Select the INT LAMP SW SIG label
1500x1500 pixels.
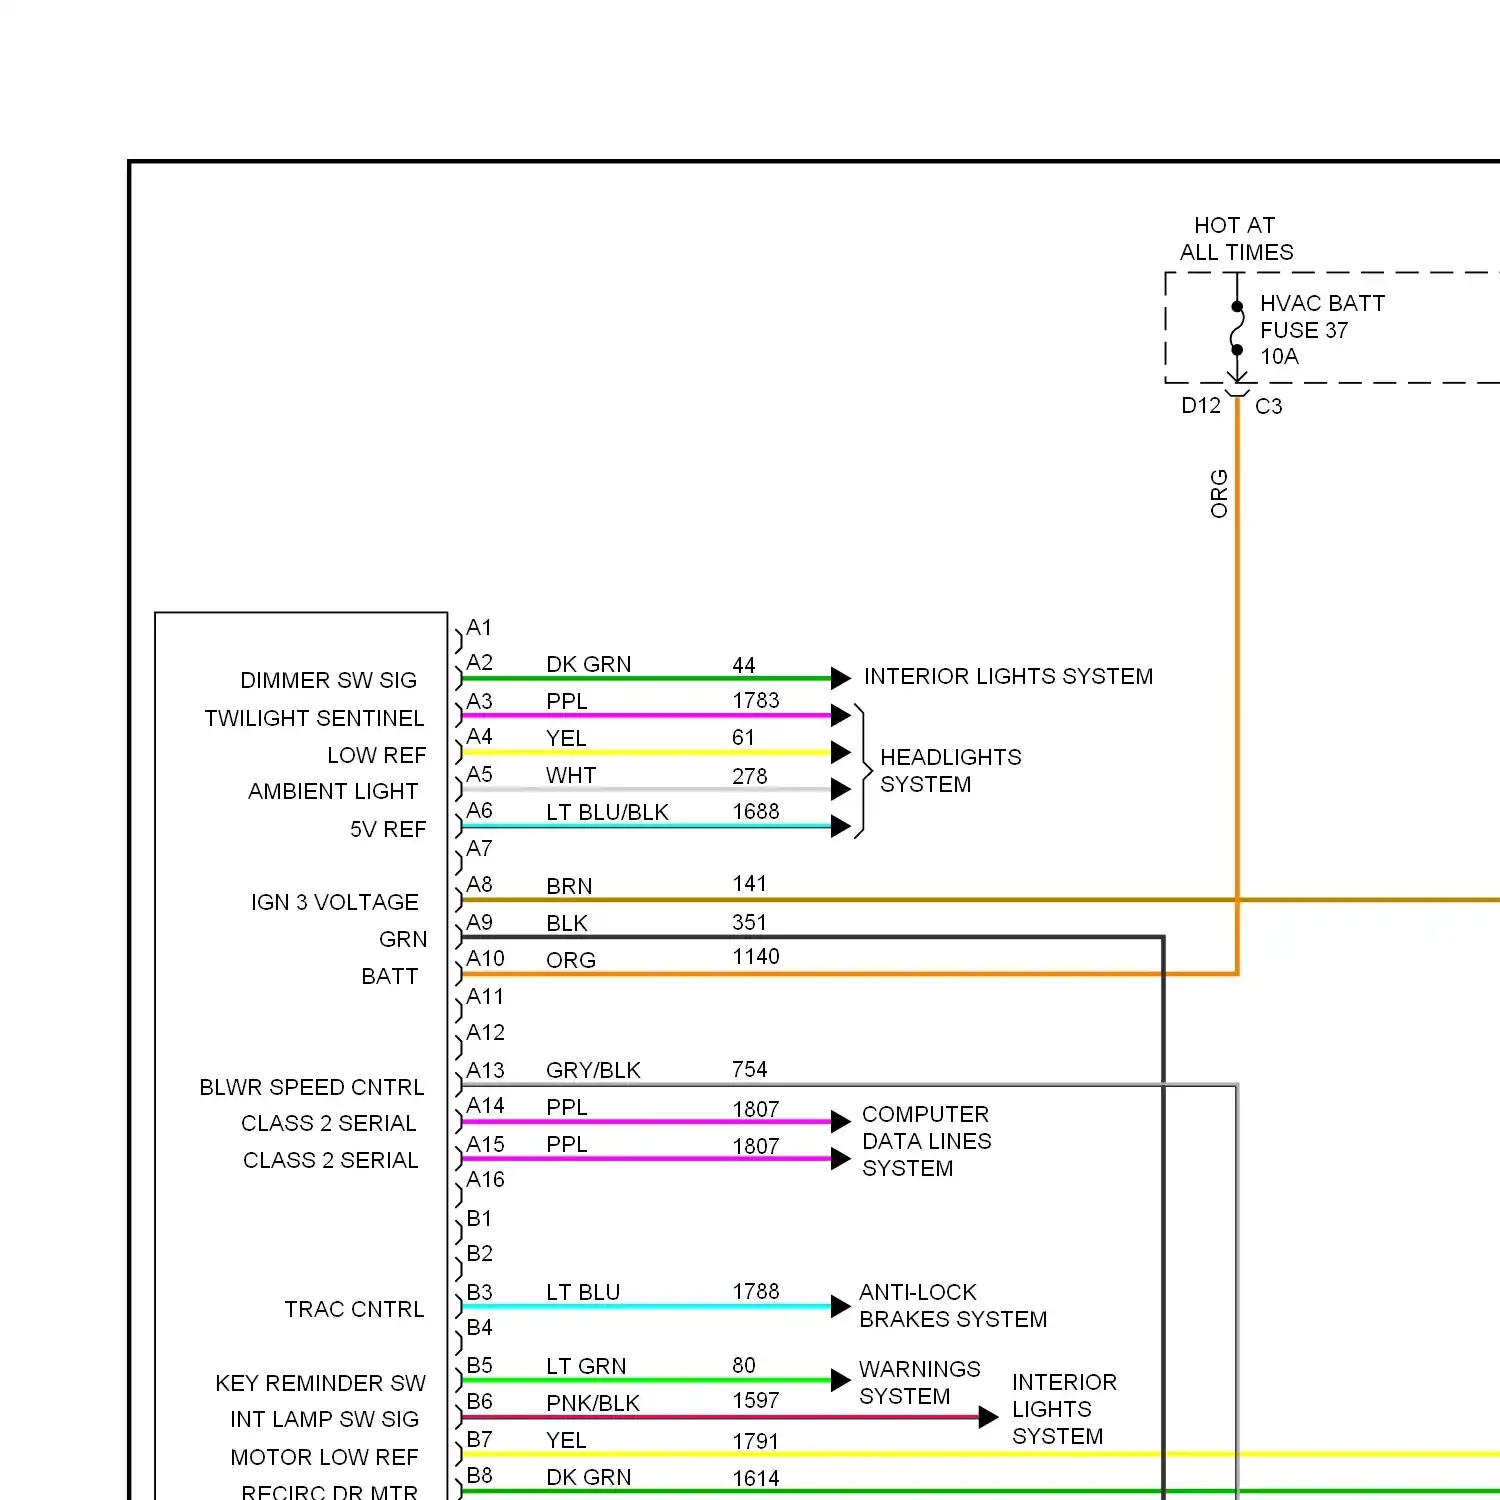click(324, 1419)
